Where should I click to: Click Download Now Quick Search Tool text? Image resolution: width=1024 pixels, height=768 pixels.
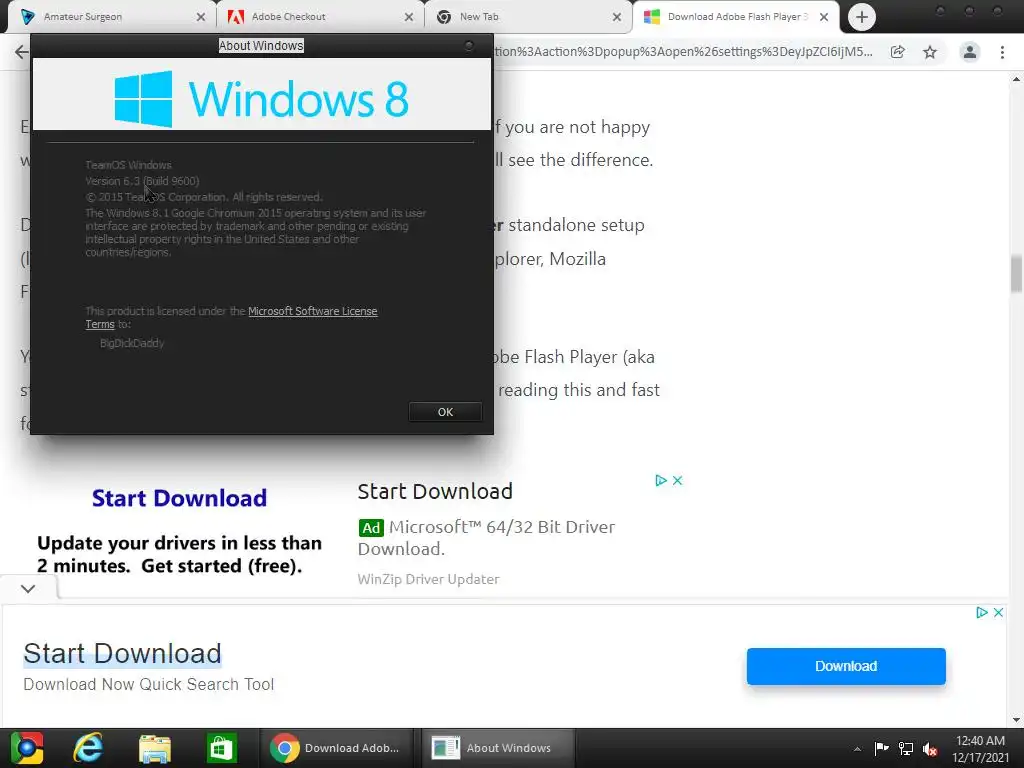[148, 684]
